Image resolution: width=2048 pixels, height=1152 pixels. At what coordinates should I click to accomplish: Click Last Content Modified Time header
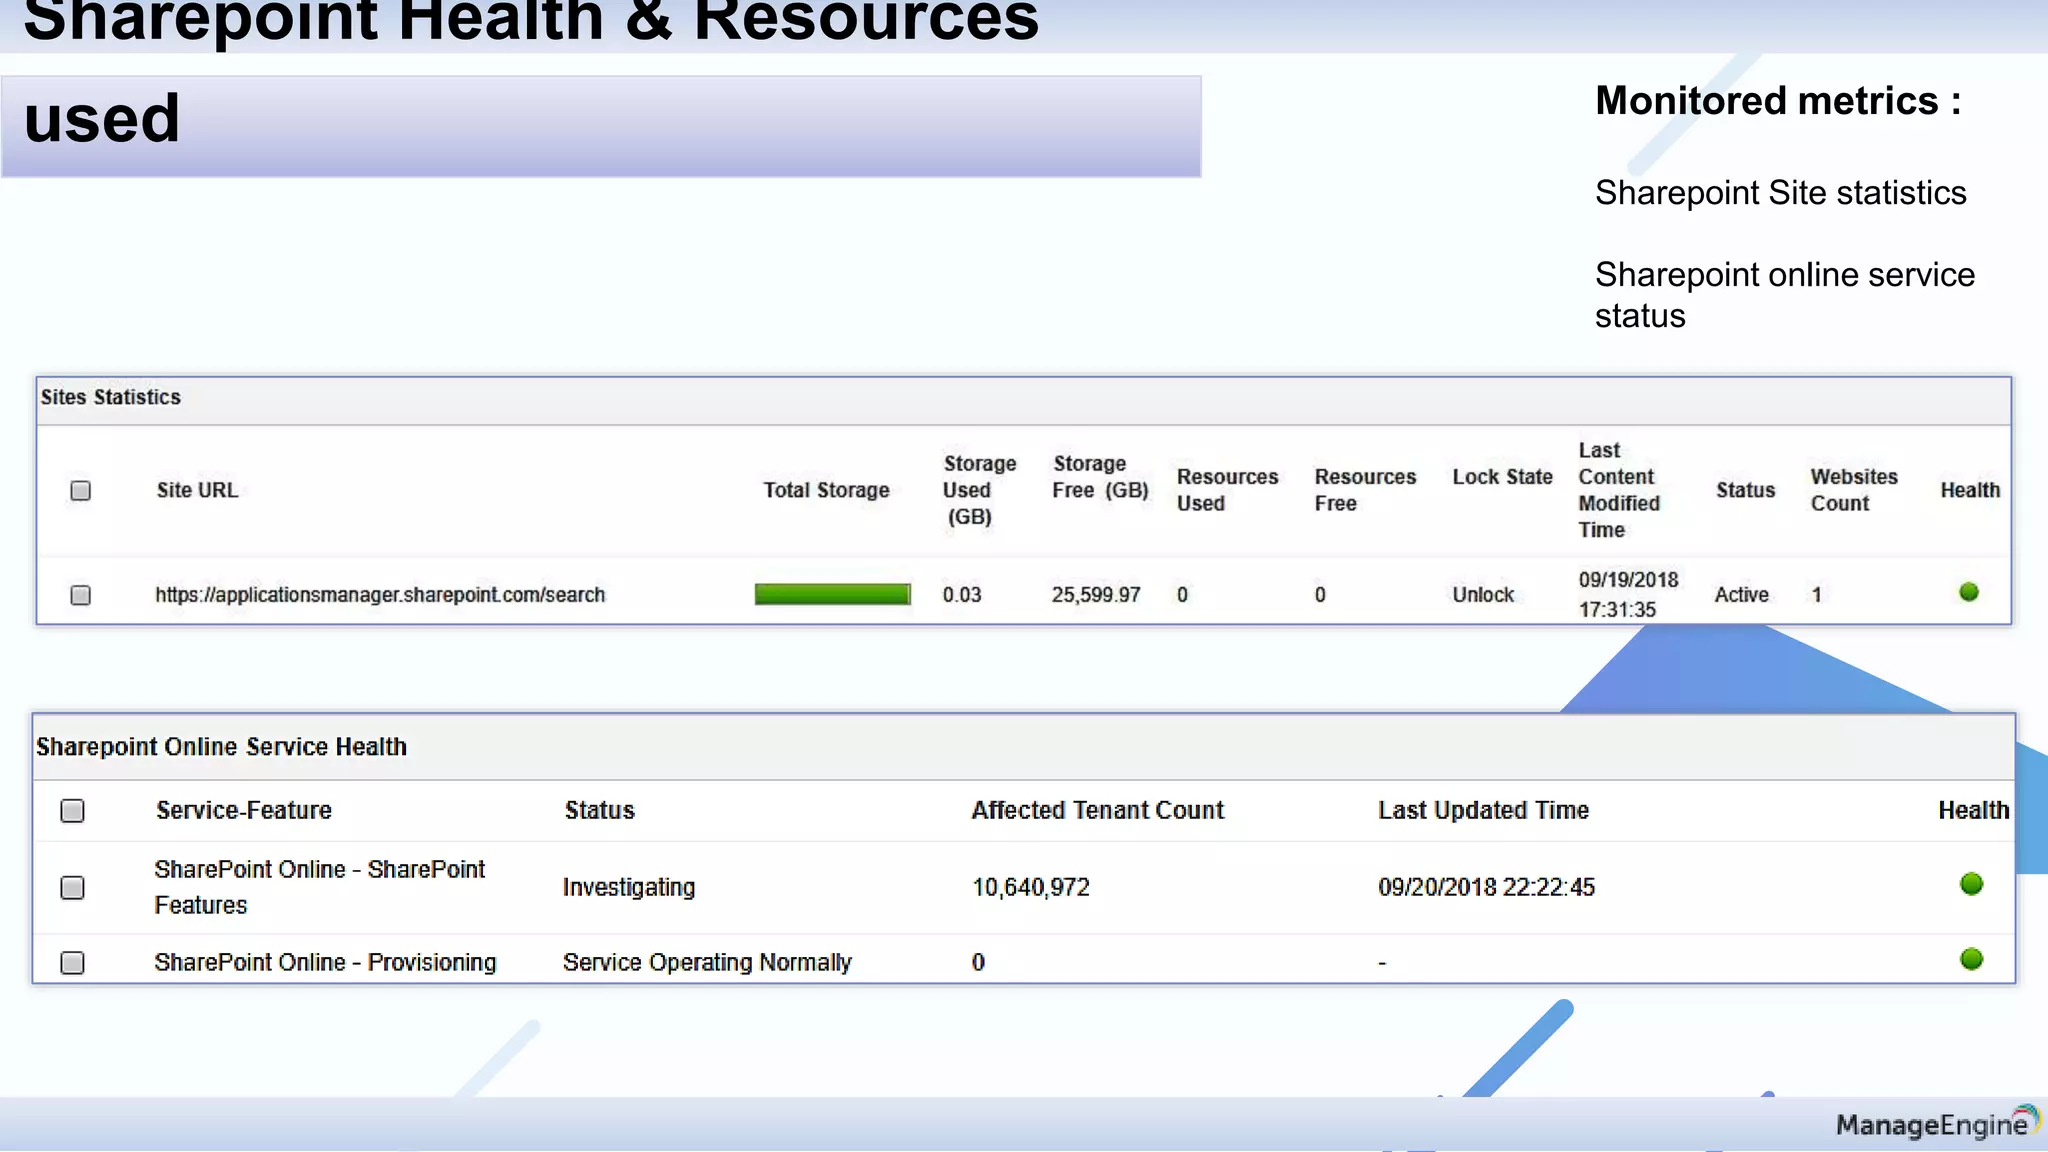pos(1619,490)
